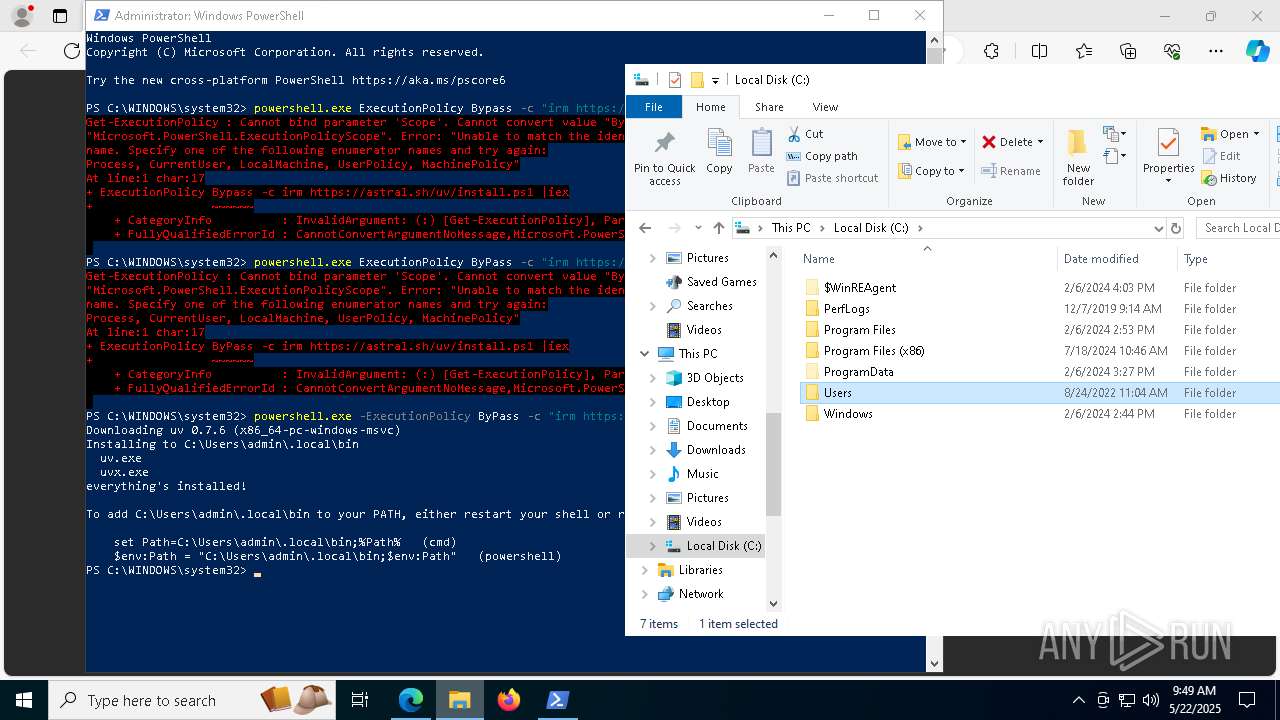Open the Delete options dropdown

point(1040,142)
